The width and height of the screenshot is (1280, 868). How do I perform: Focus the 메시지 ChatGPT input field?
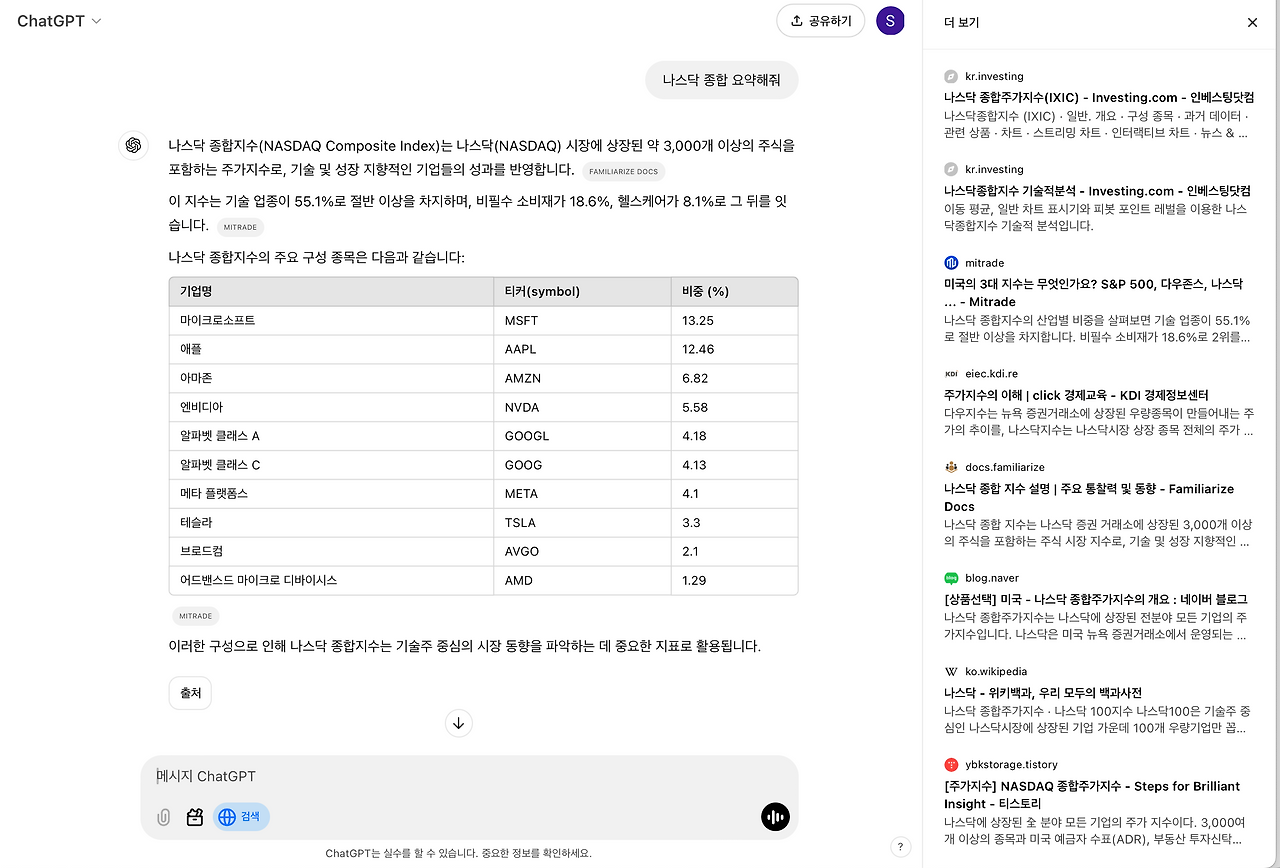pyautogui.click(x=469, y=776)
